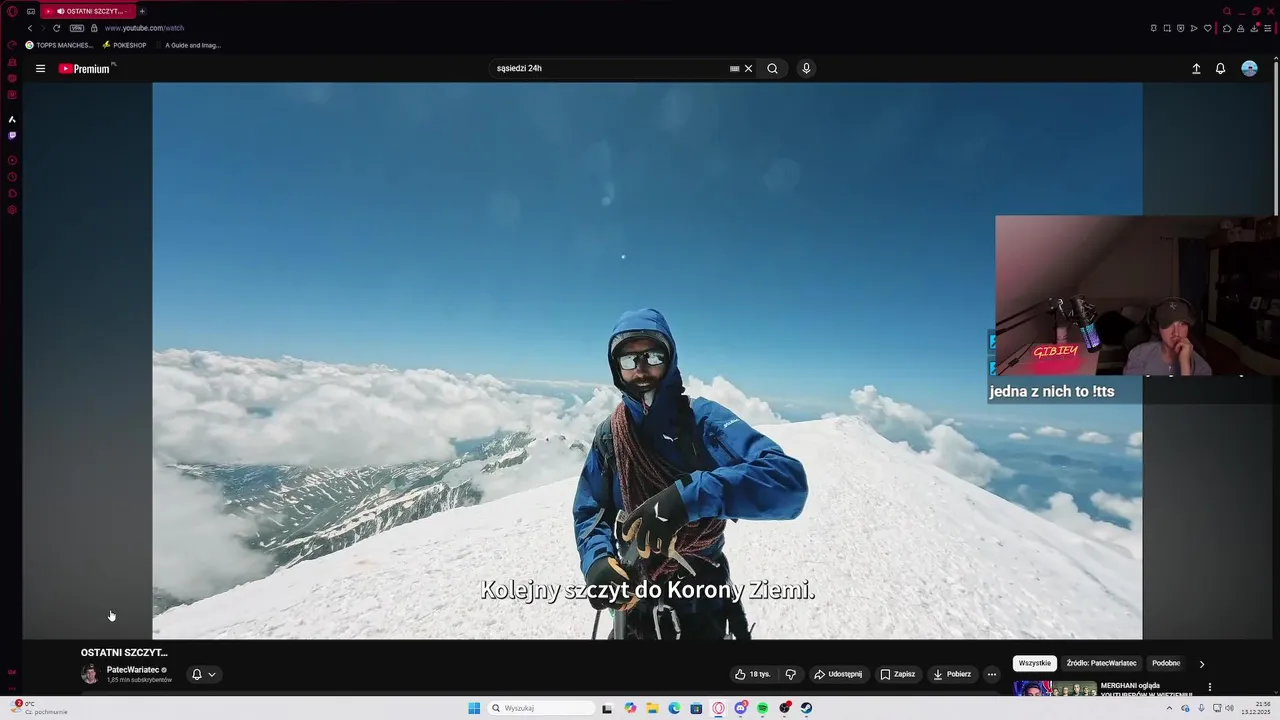Screen dimensions: 1280x720
Task: Open Spotify from taskbar
Action: point(762,708)
